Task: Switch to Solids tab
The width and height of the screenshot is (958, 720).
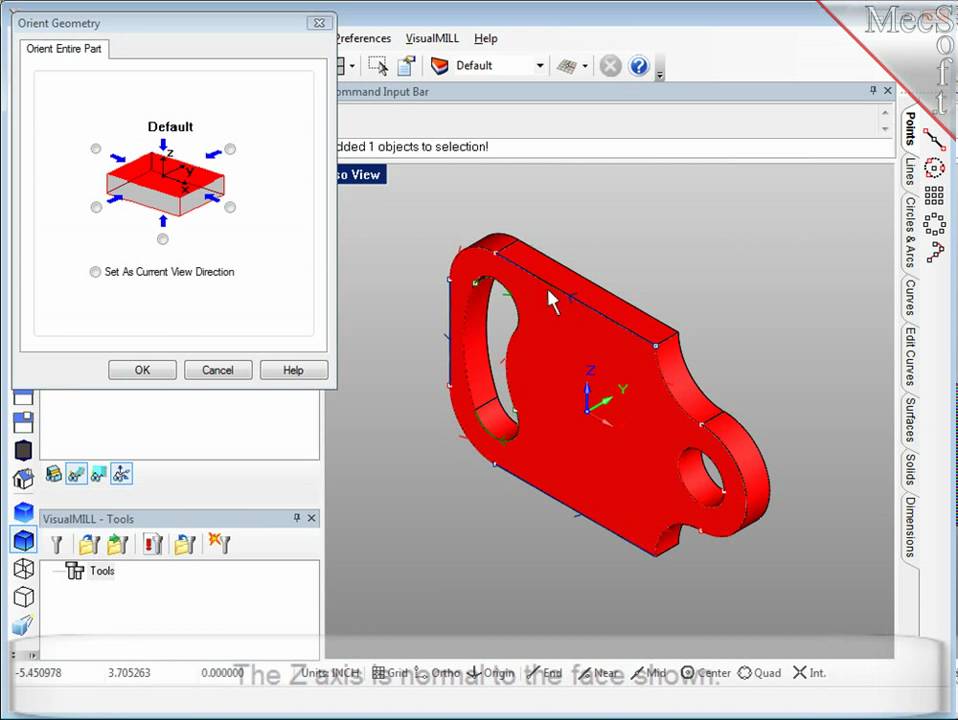Action: tap(910, 469)
